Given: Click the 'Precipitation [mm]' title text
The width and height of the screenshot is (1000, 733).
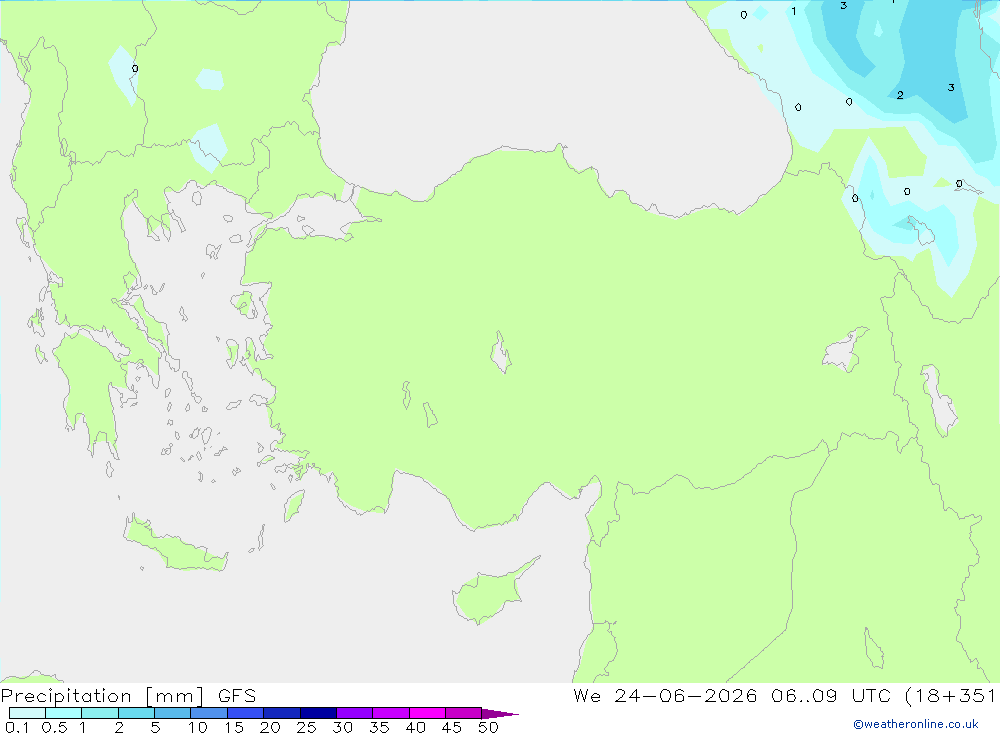Looking at the screenshot, I should point(102,696).
